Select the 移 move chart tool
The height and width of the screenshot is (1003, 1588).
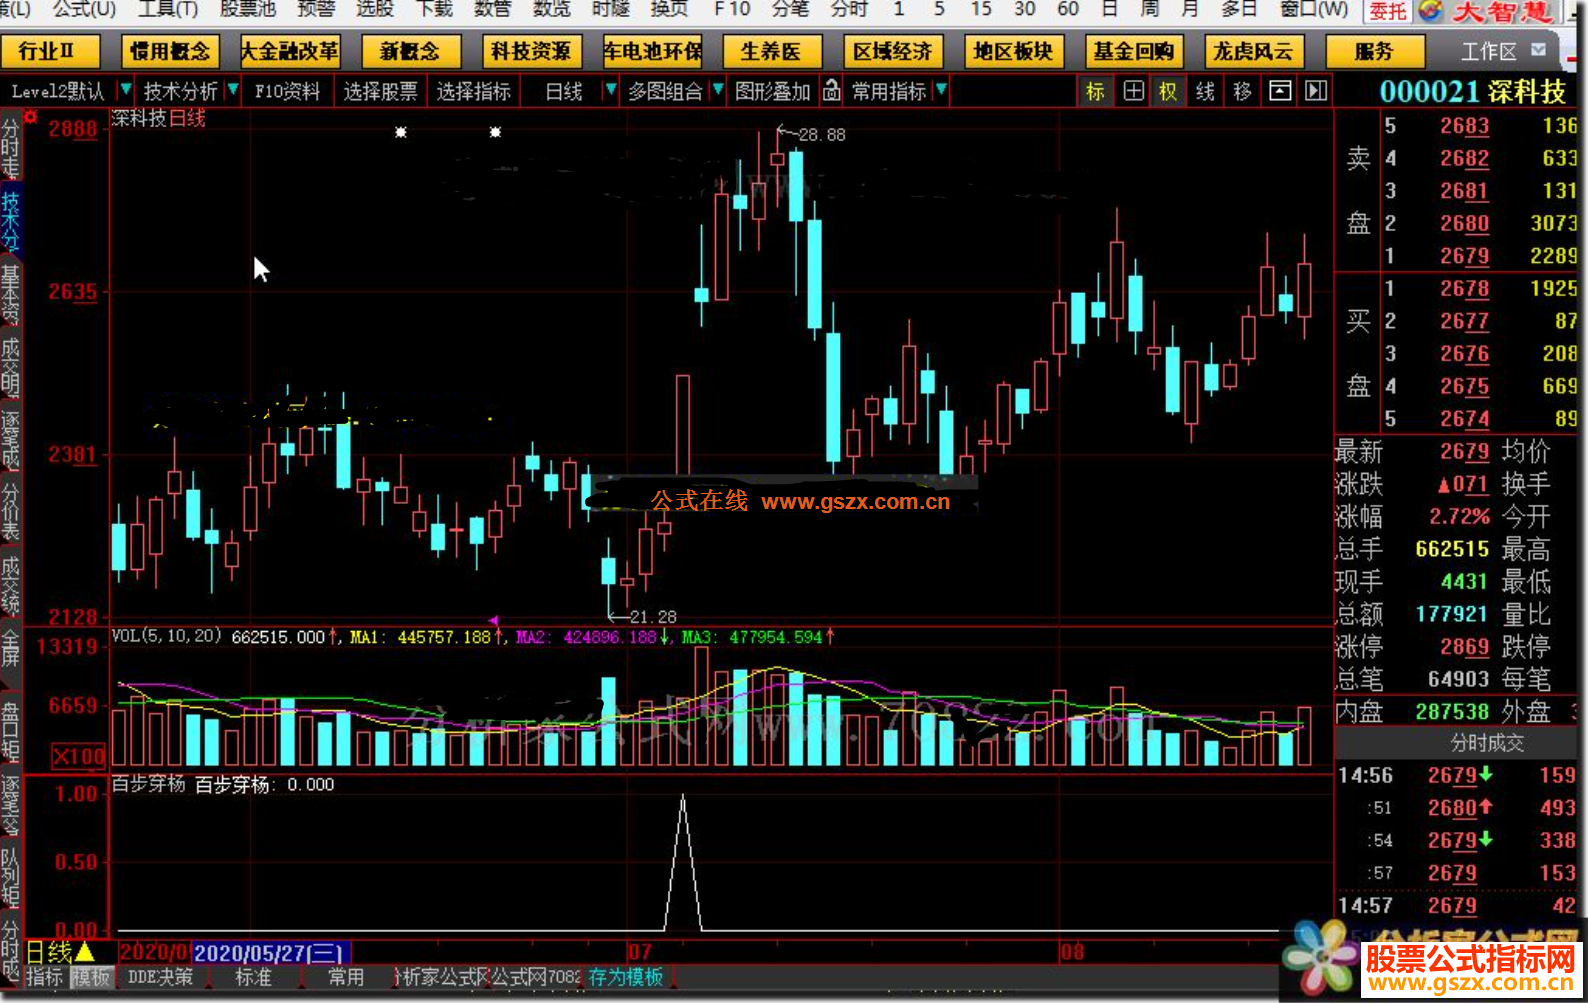click(x=1242, y=92)
